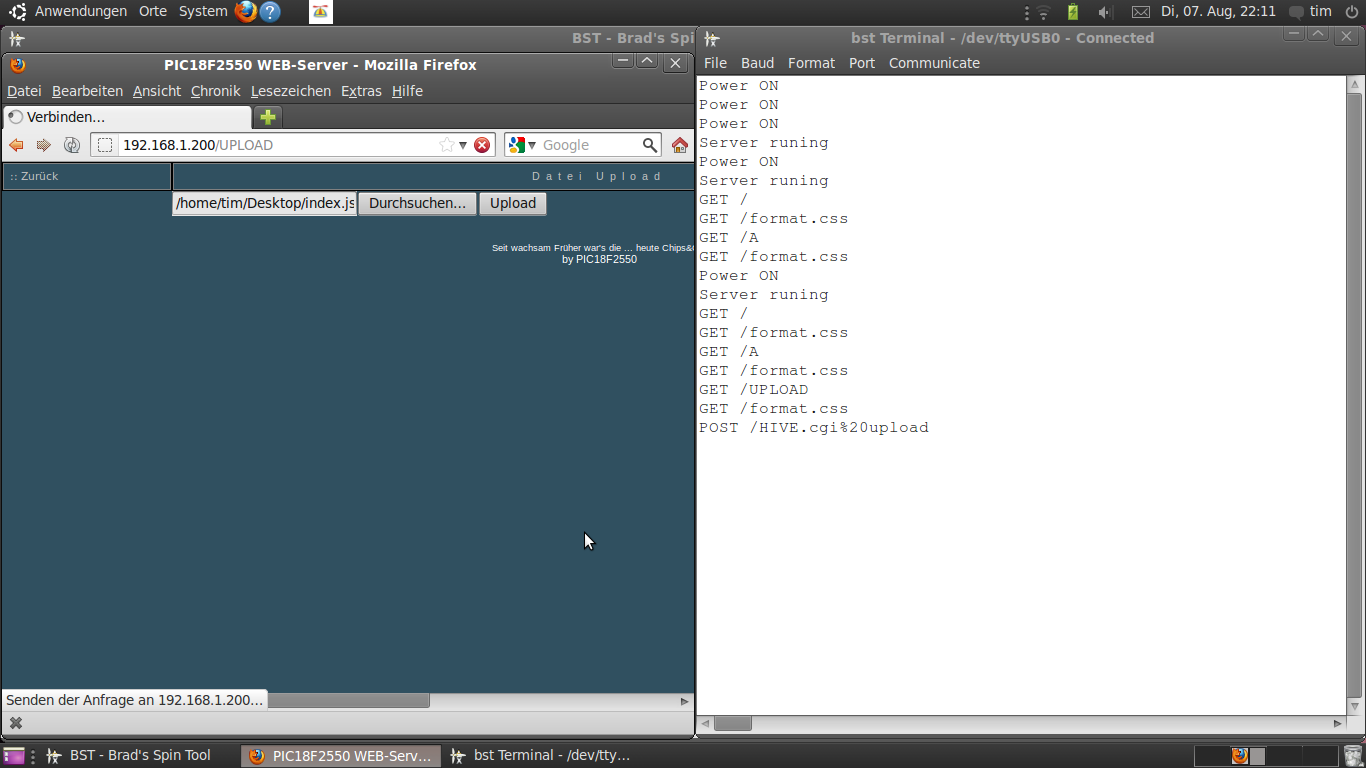Expand the URL bar history dropdown
This screenshot has width=1366, height=768.
(x=462, y=145)
